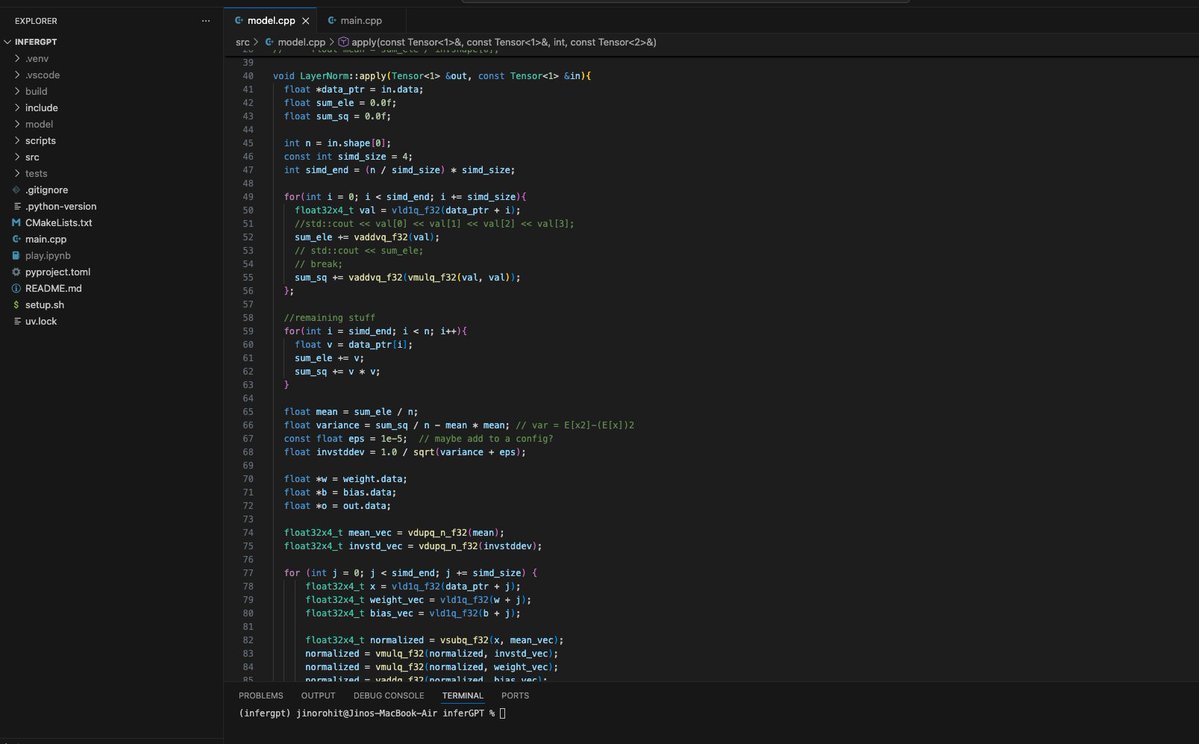This screenshot has width=1199, height=744.
Task: Click line number 77 in the gutter
Action: click(248, 573)
